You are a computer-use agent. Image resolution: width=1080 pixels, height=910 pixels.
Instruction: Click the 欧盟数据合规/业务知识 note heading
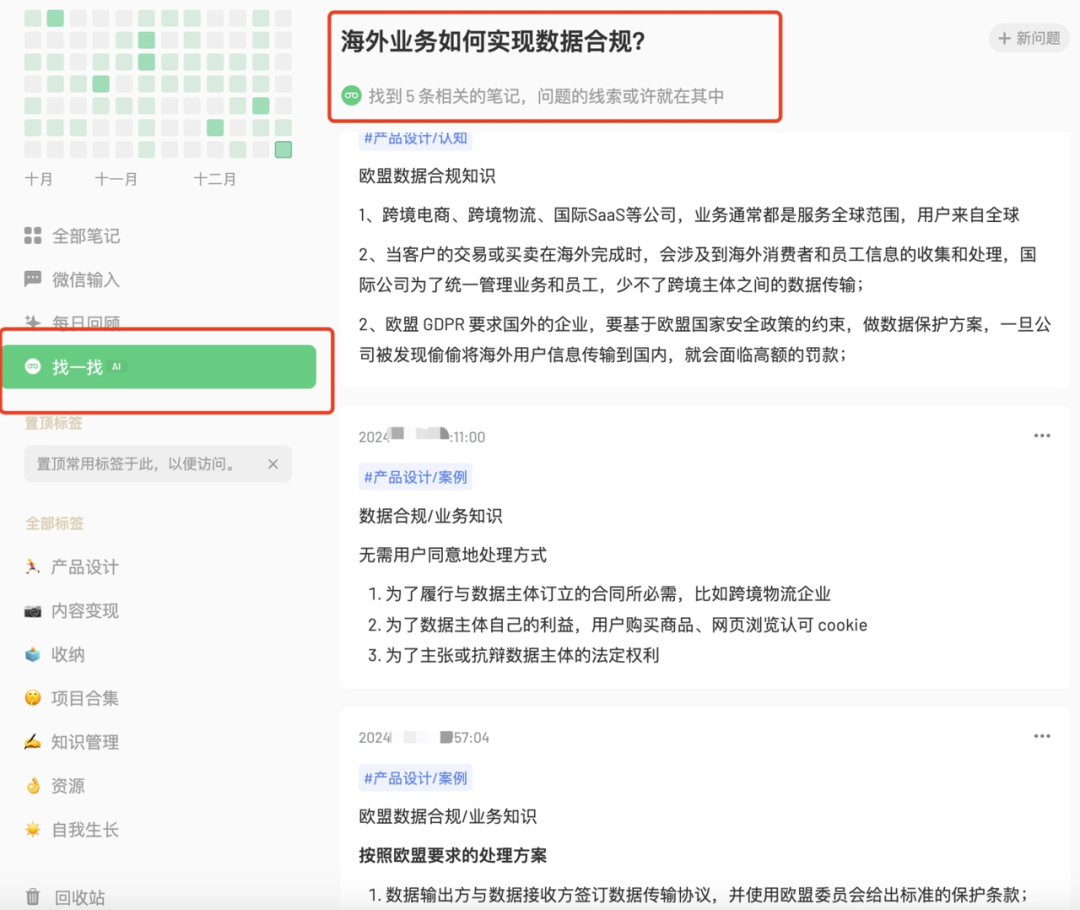448,816
